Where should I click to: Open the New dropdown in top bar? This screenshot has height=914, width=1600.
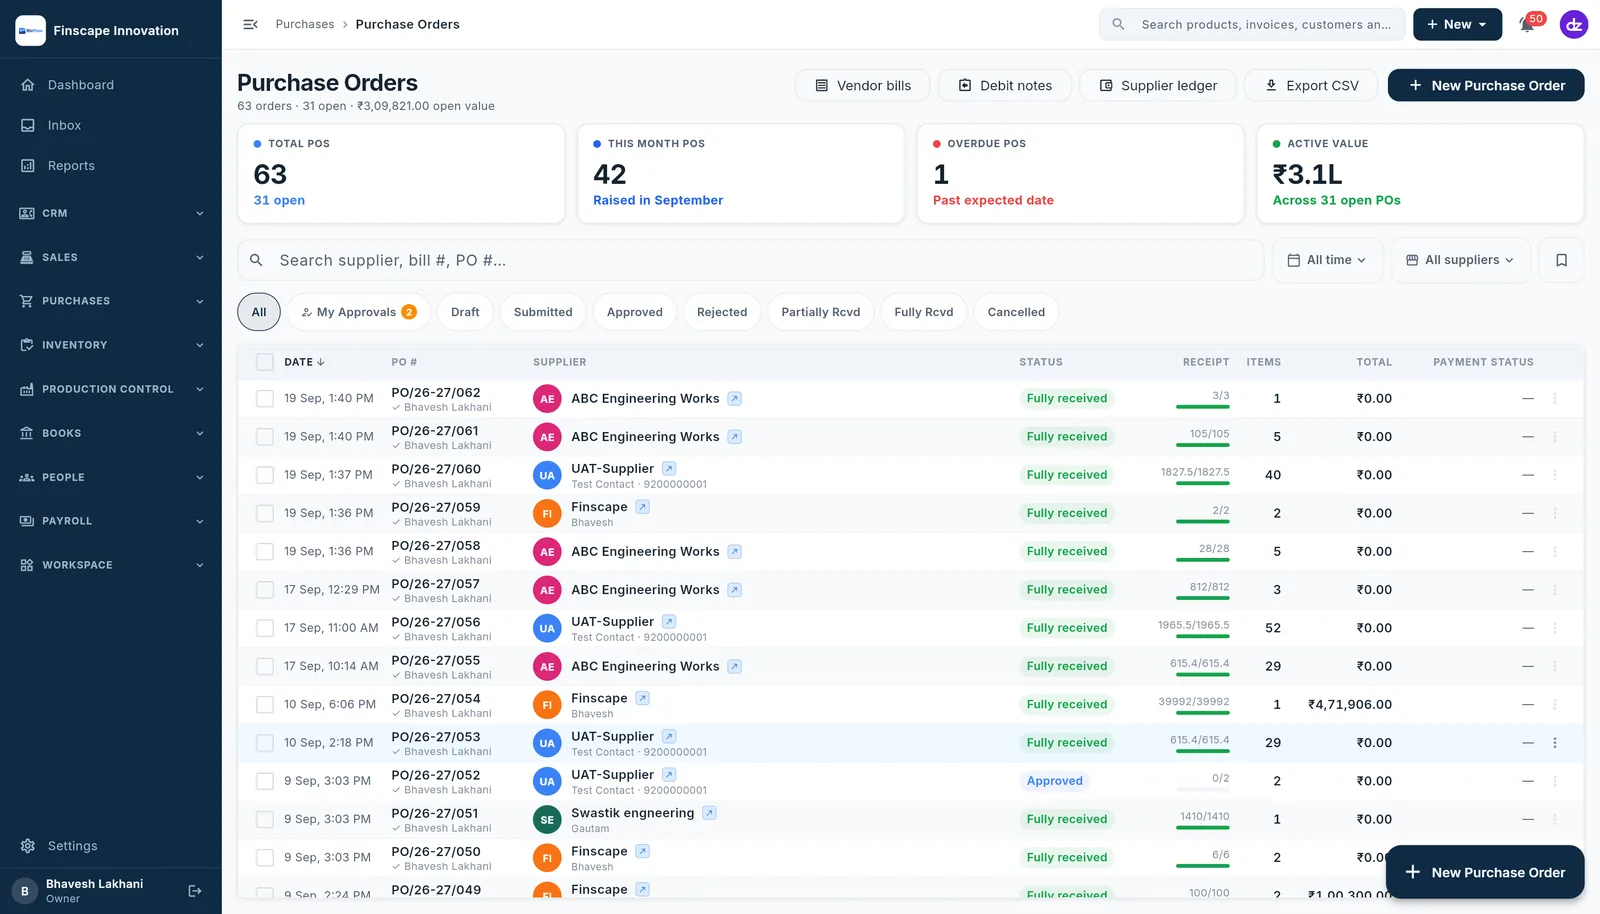[1457, 24]
